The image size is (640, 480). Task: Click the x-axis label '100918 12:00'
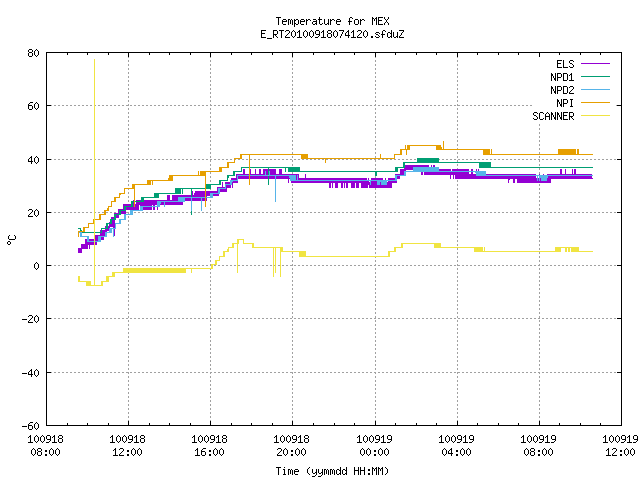click(x=127, y=446)
